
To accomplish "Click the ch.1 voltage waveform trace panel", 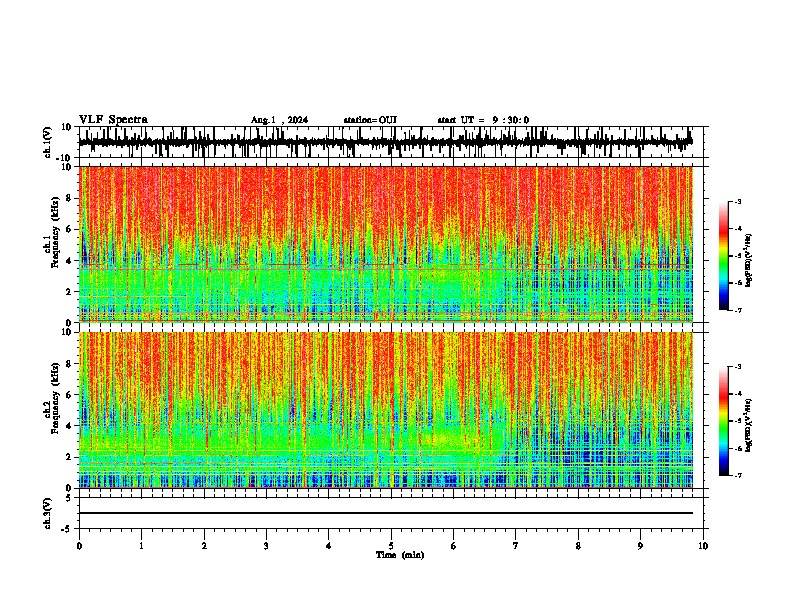I will coord(391,142).
